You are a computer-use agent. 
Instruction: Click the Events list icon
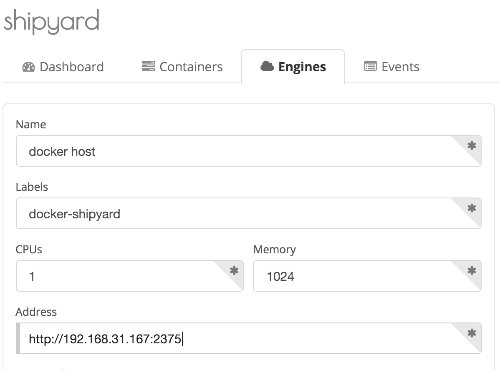tap(370, 66)
